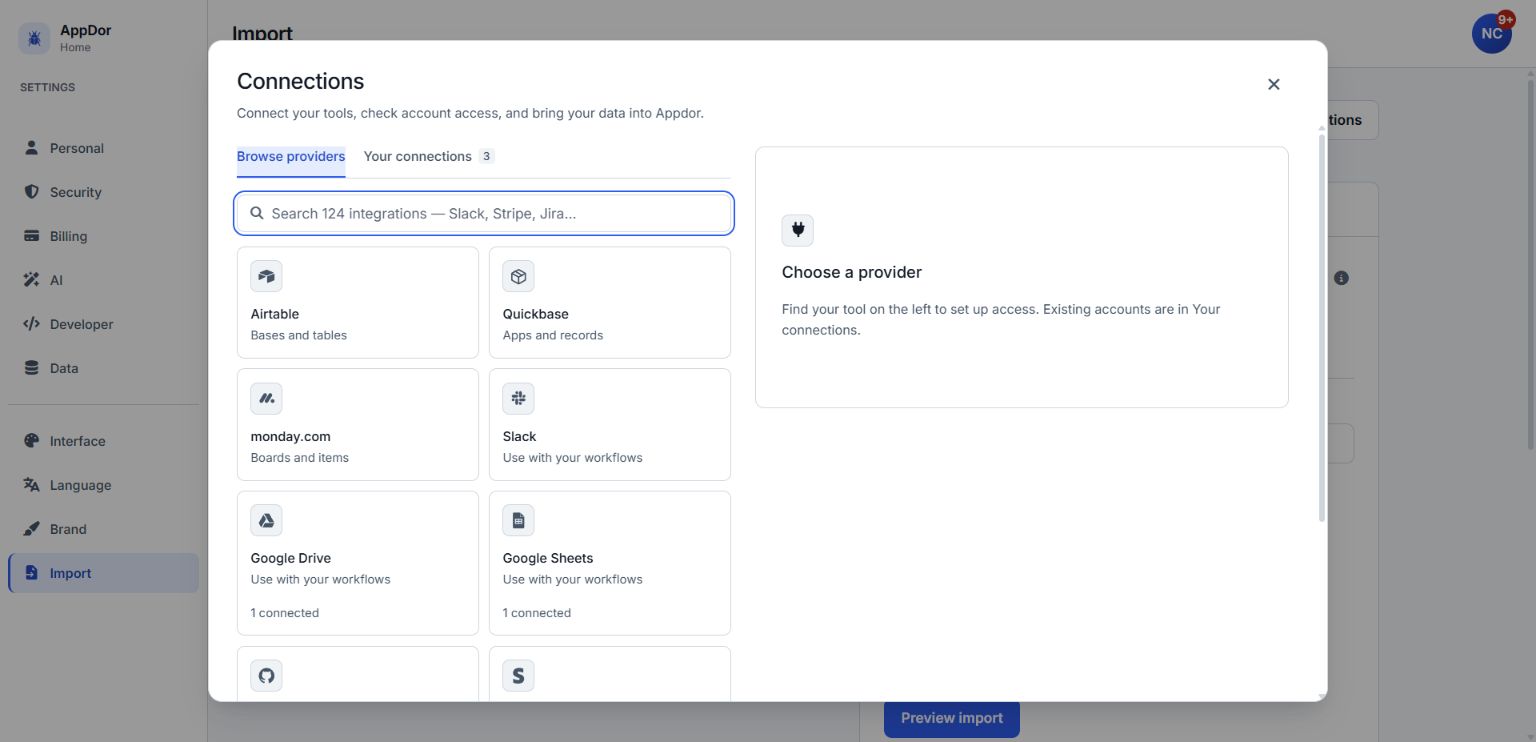The height and width of the screenshot is (742, 1536).
Task: Choose the monday.com Boards and items card
Action: point(358,424)
